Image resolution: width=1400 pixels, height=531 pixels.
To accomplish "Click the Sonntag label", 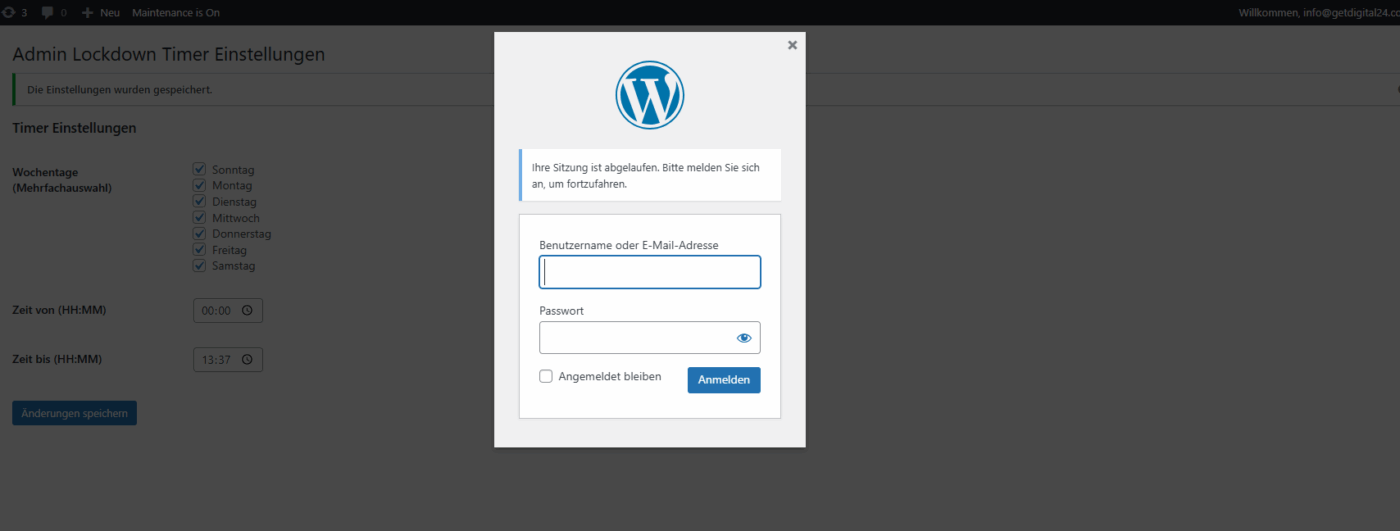I will point(233,170).
